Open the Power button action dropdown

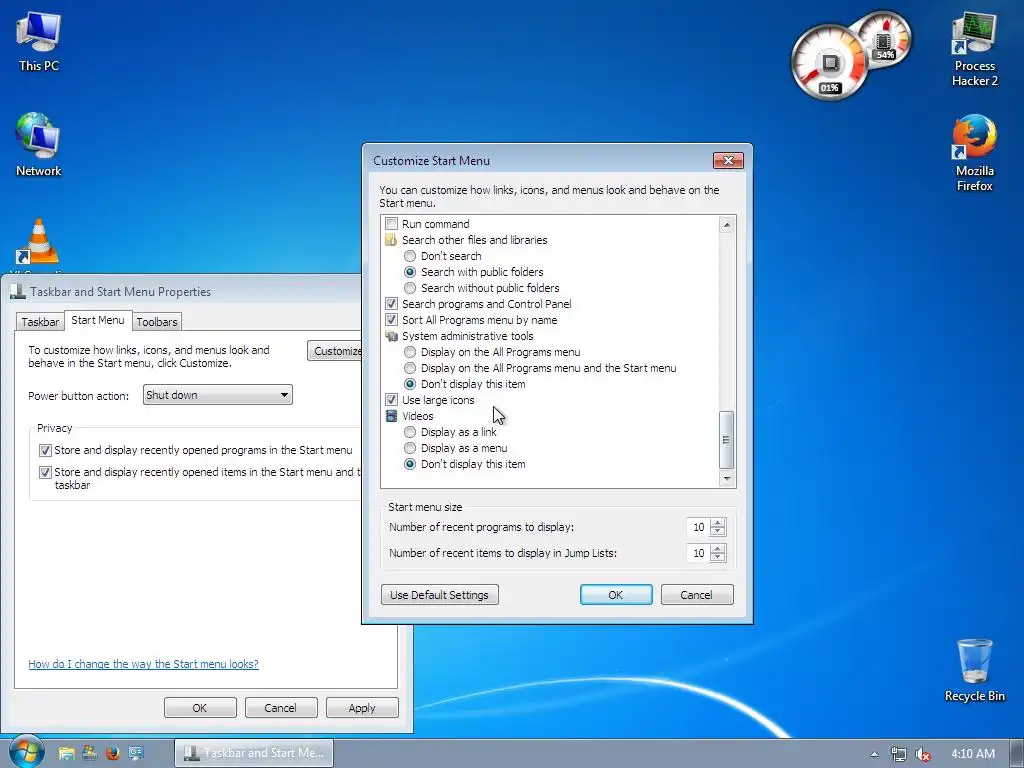point(217,394)
